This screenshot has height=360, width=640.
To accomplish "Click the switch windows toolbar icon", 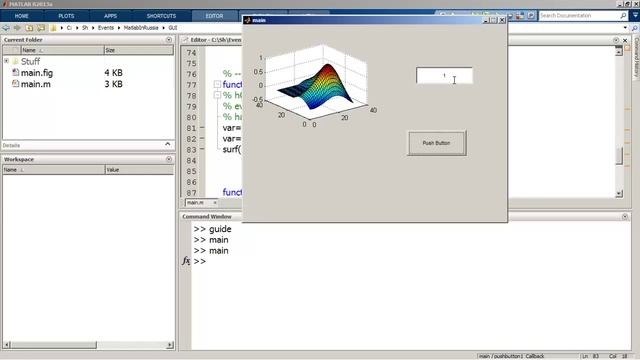I will 520,16.
